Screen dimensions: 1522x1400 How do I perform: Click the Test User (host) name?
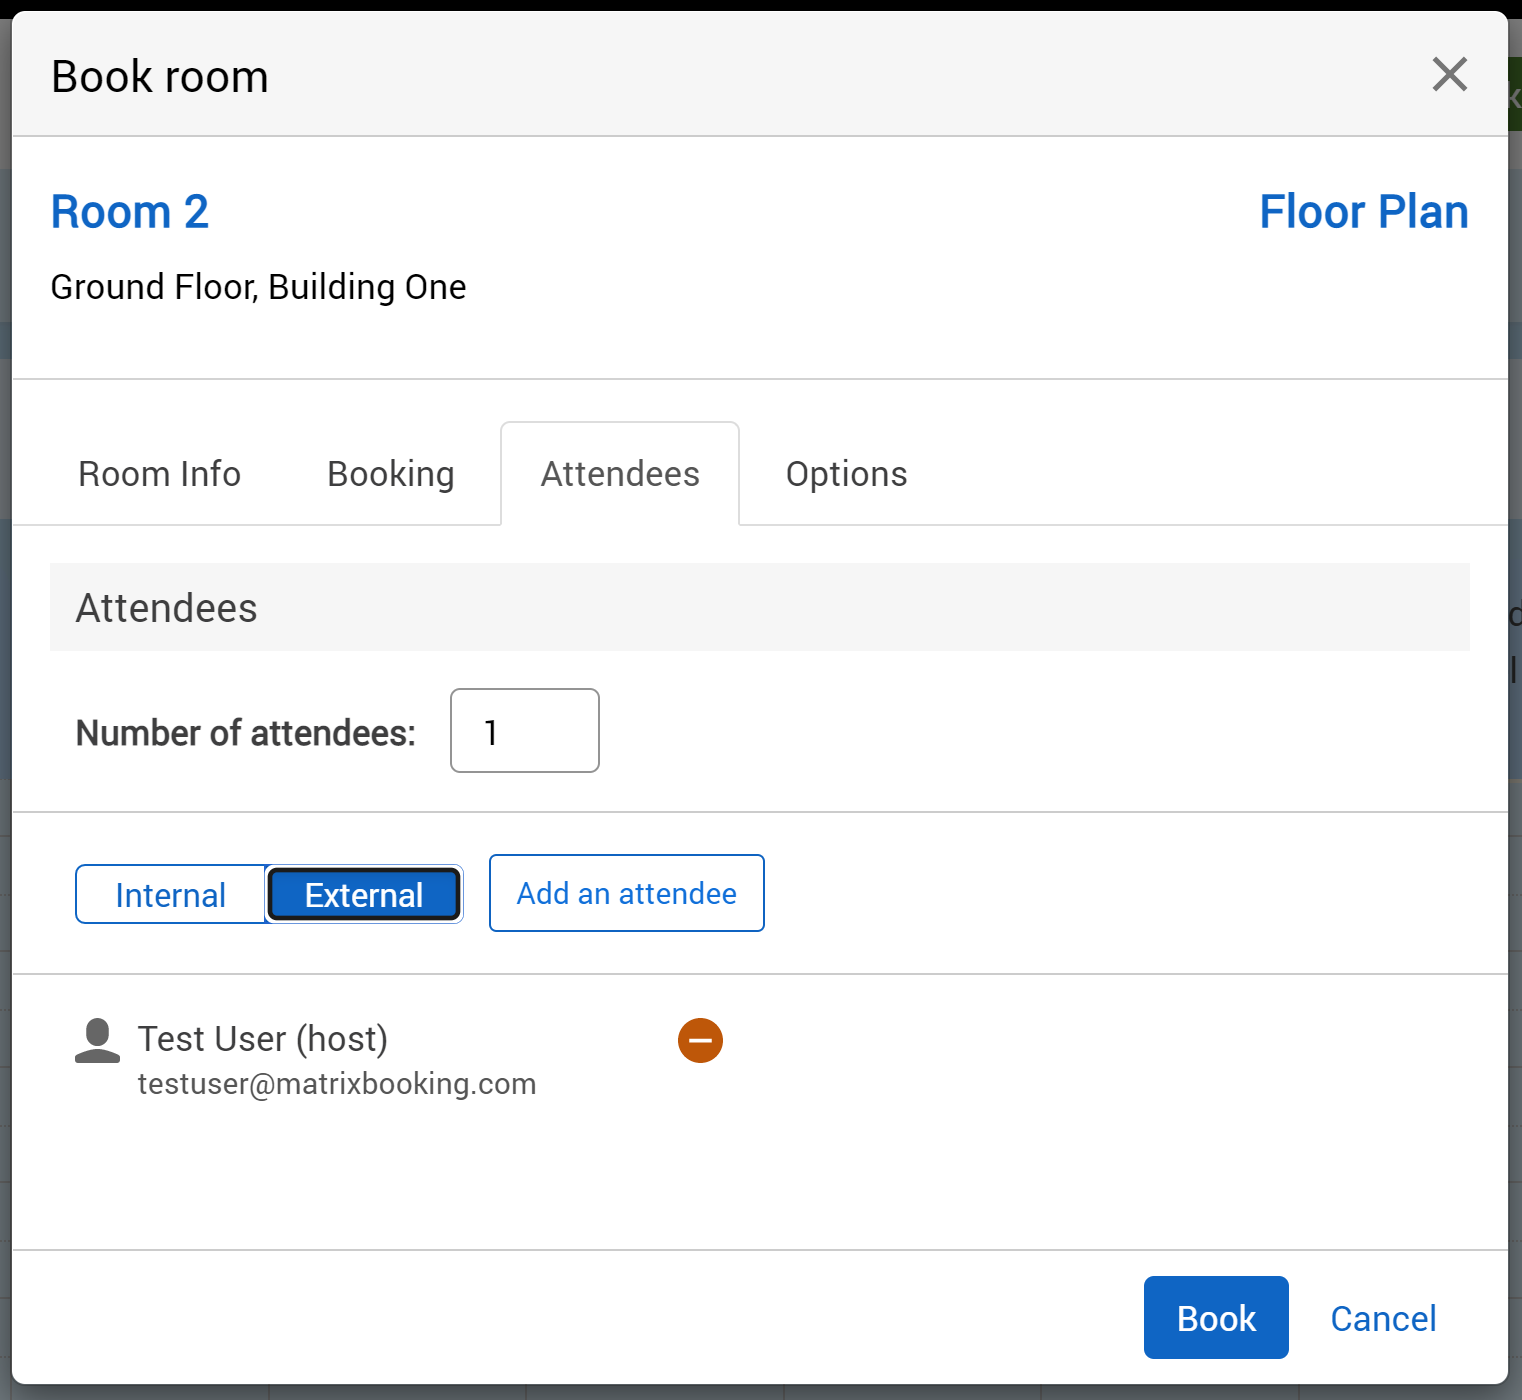click(263, 1039)
